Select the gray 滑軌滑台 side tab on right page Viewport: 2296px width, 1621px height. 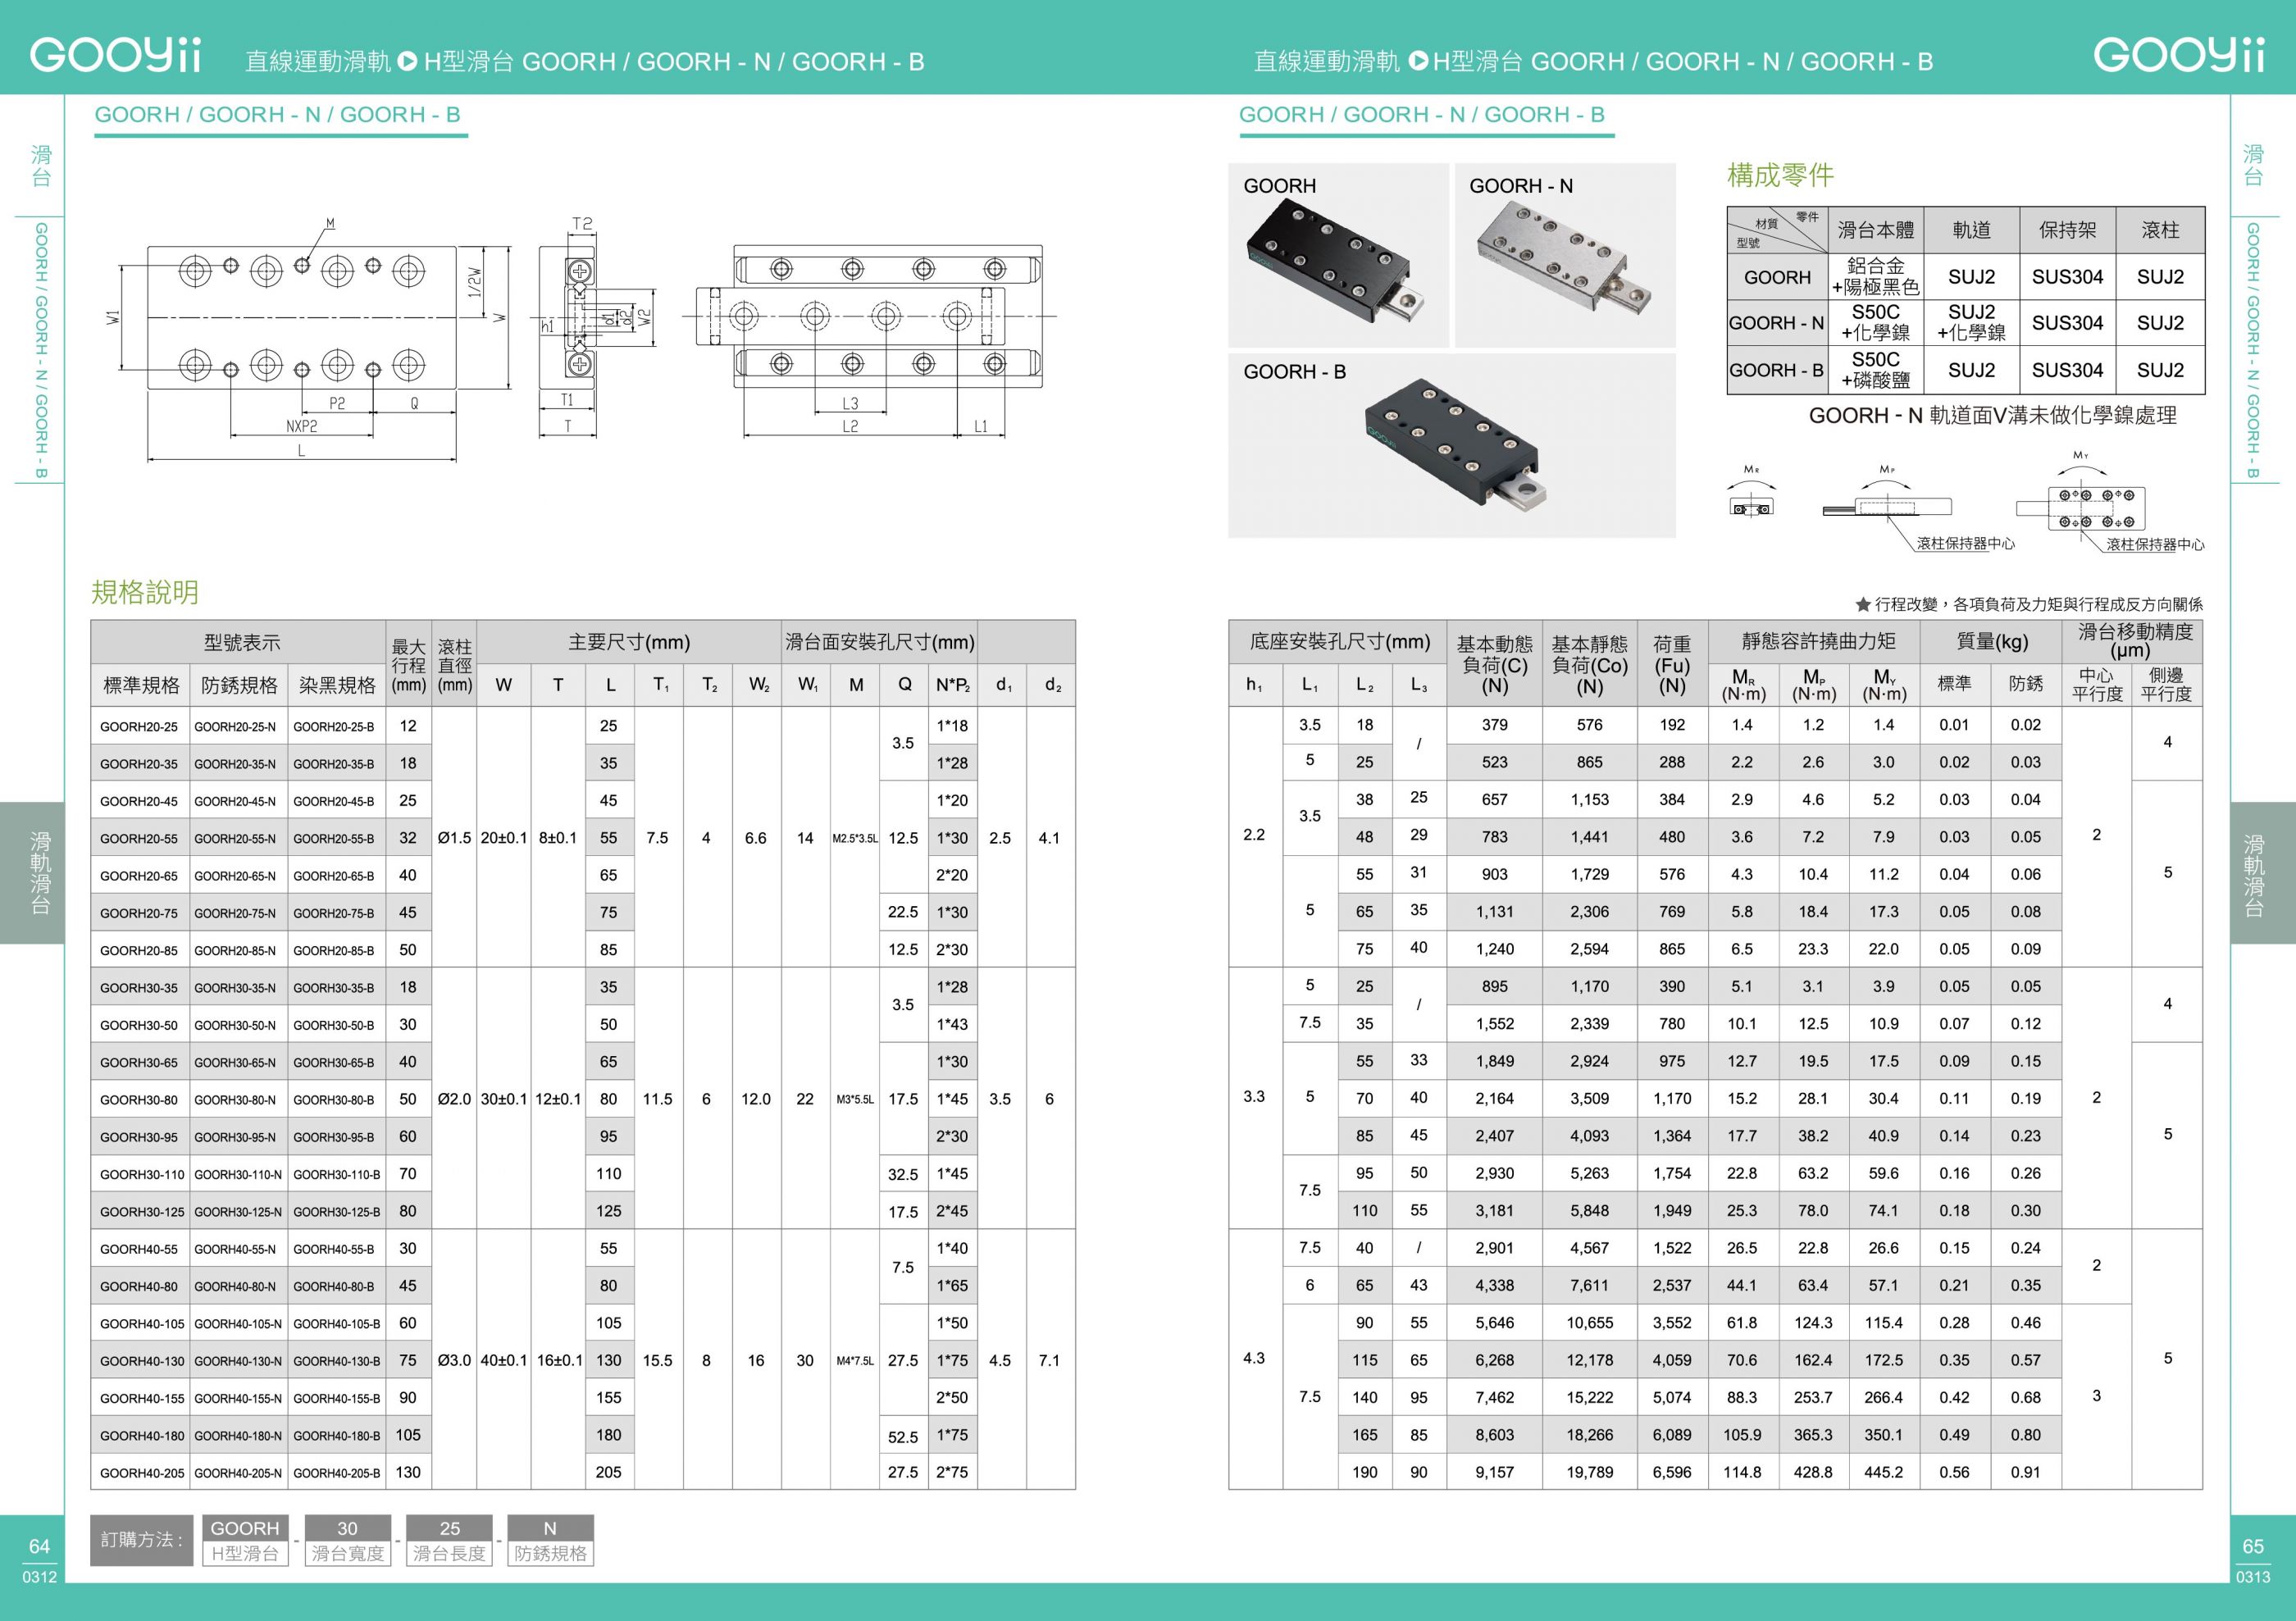[x=2263, y=873]
